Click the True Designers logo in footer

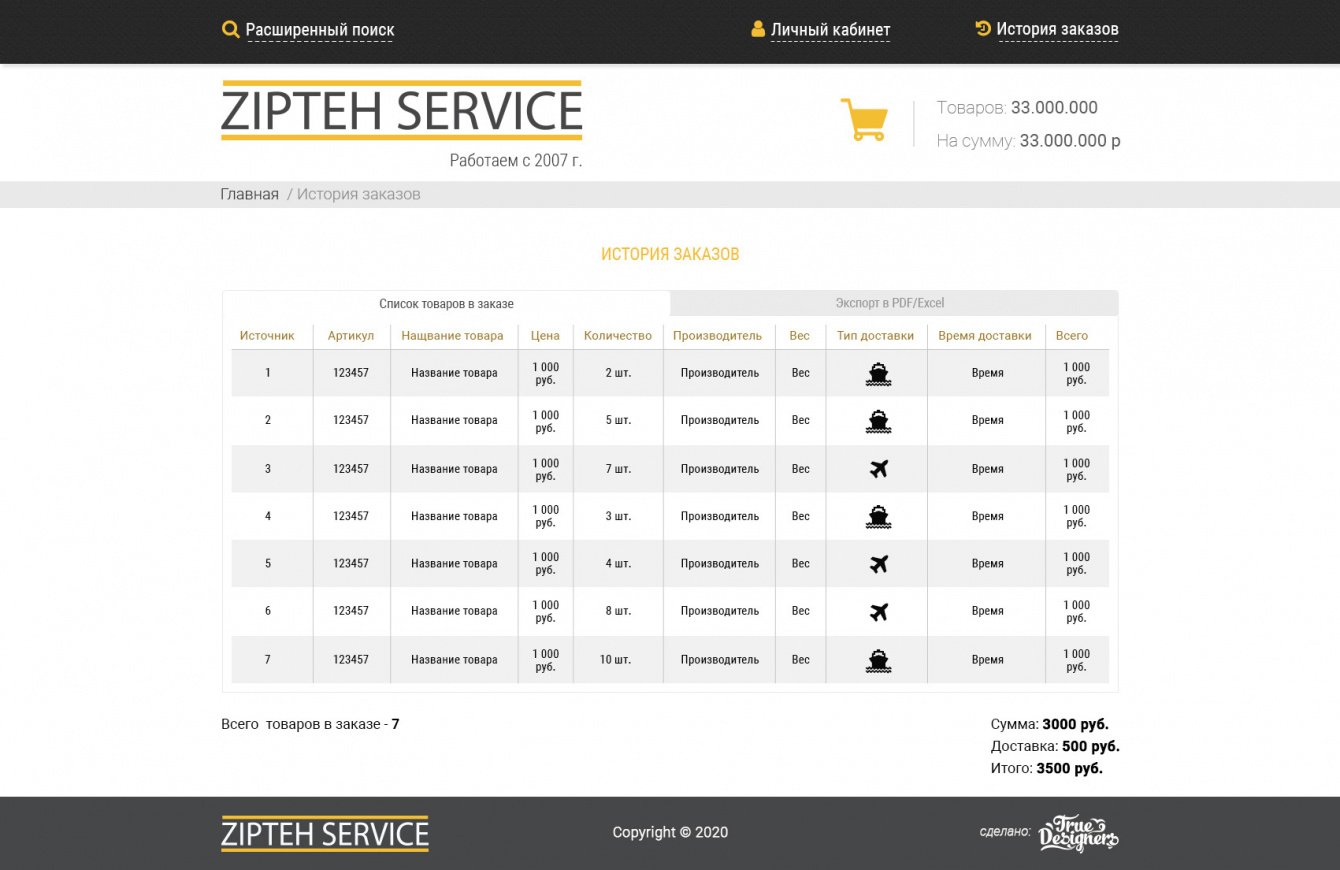coord(1078,834)
